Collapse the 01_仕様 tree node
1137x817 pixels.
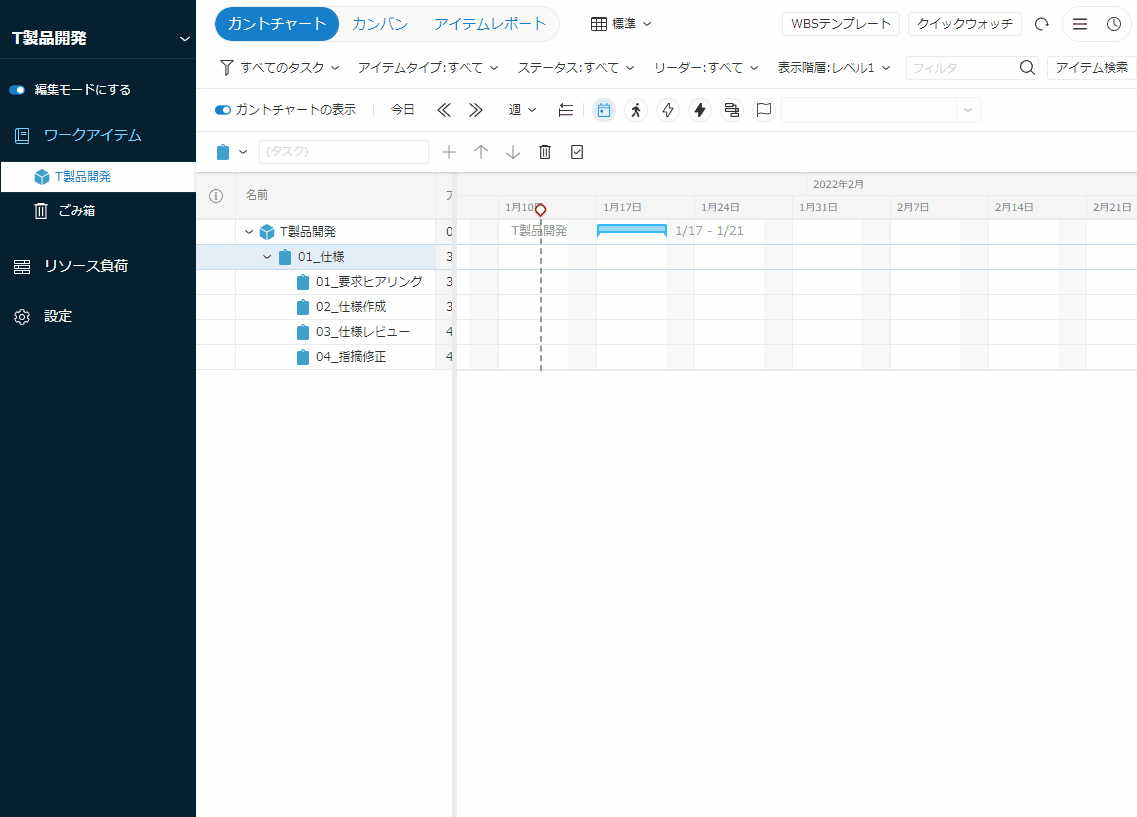pos(267,257)
